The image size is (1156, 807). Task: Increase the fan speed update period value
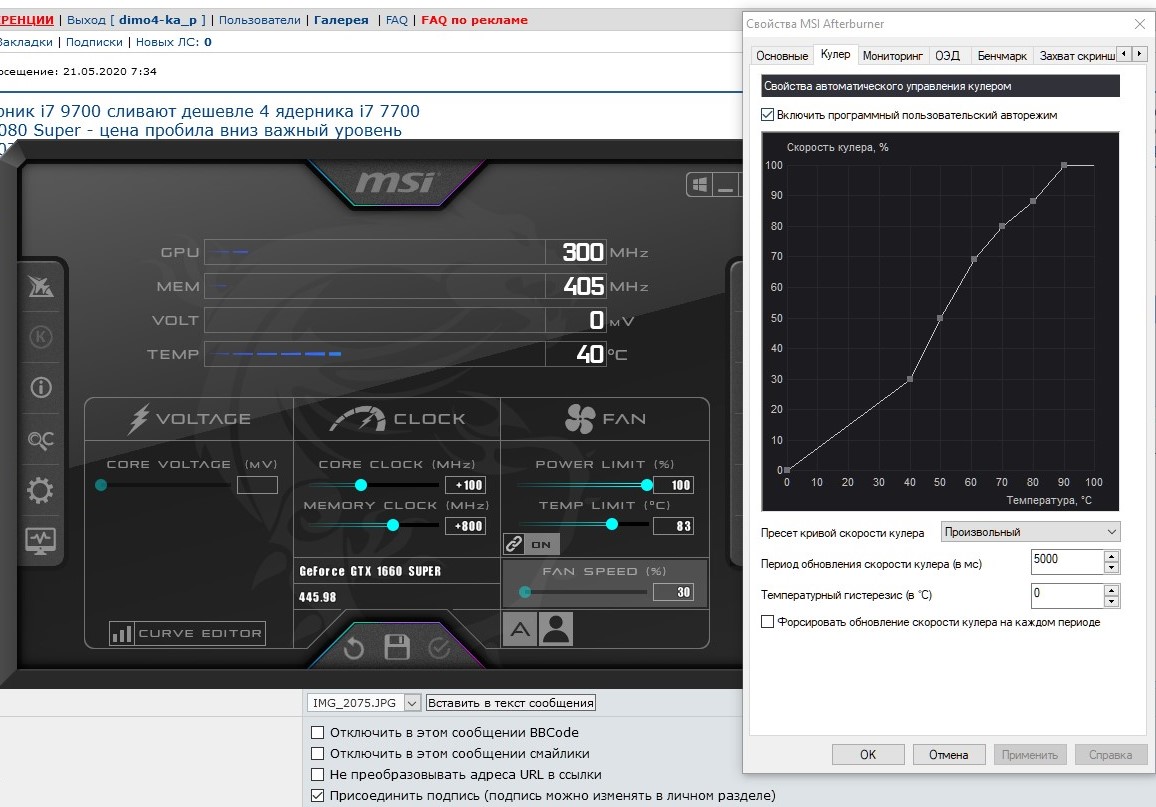pos(1112,556)
